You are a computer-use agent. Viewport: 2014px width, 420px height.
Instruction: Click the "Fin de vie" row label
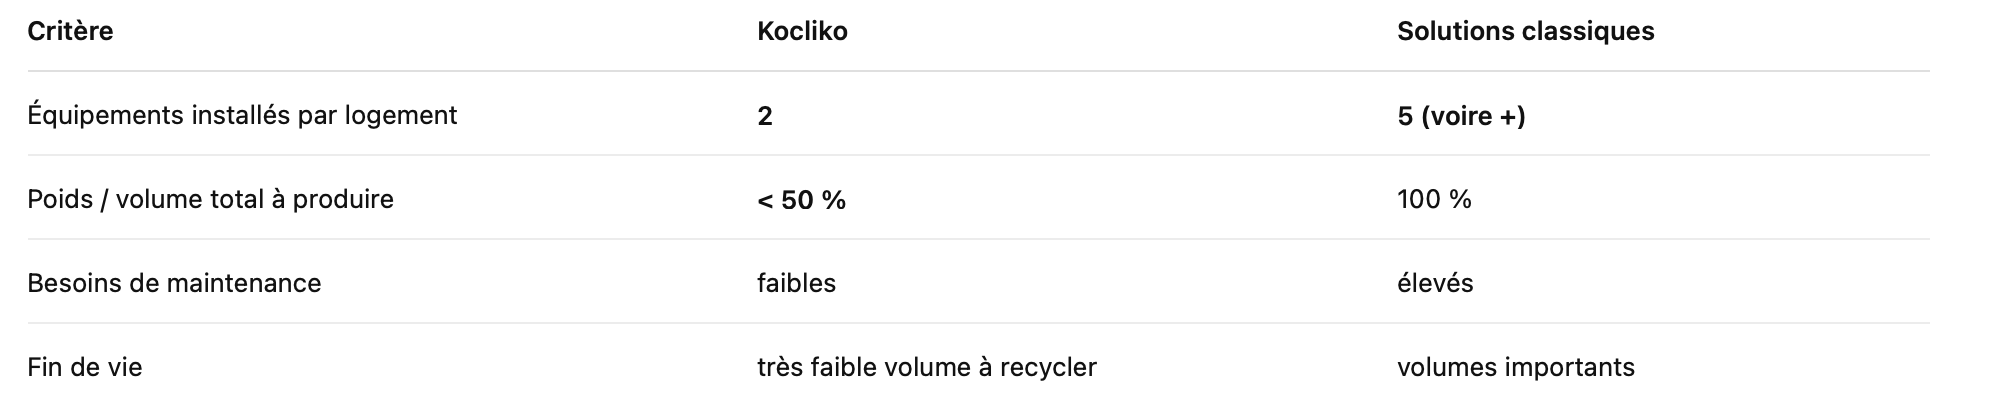click(x=85, y=367)
